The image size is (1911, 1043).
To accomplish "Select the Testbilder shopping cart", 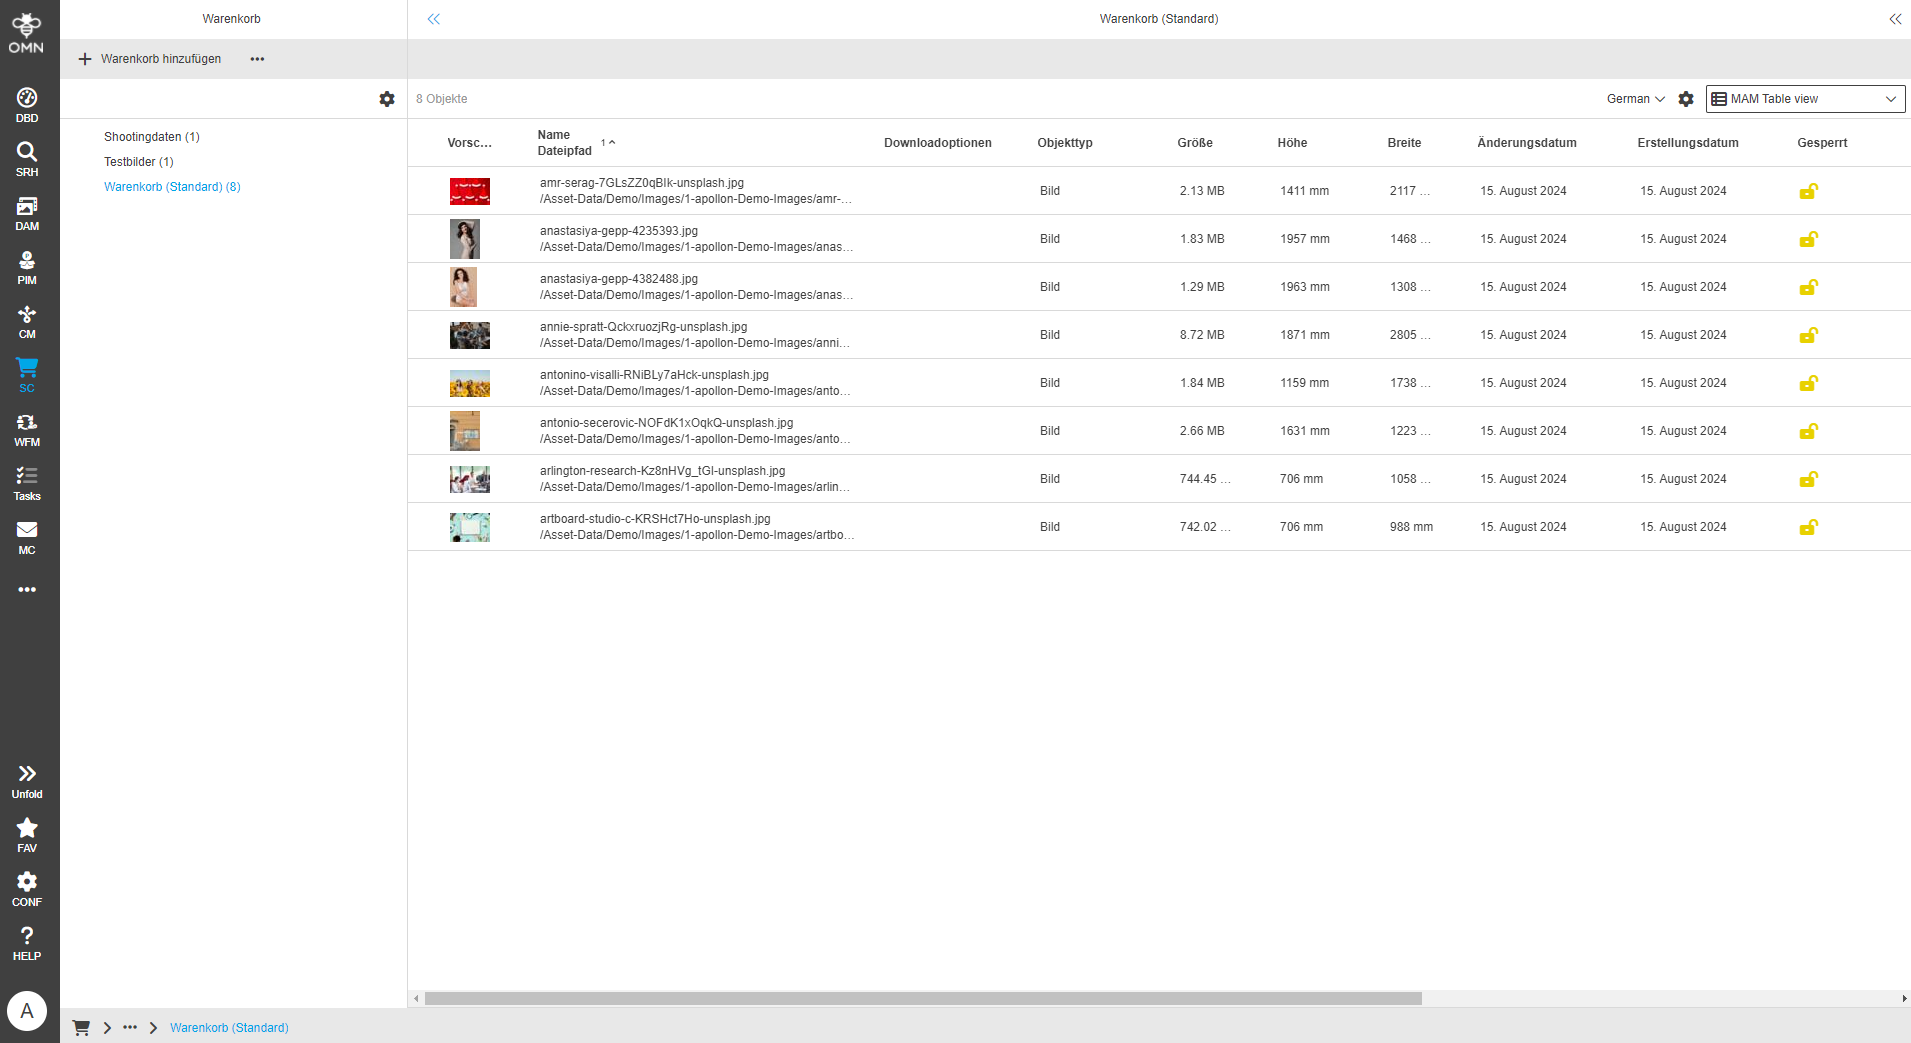I will tap(138, 161).
